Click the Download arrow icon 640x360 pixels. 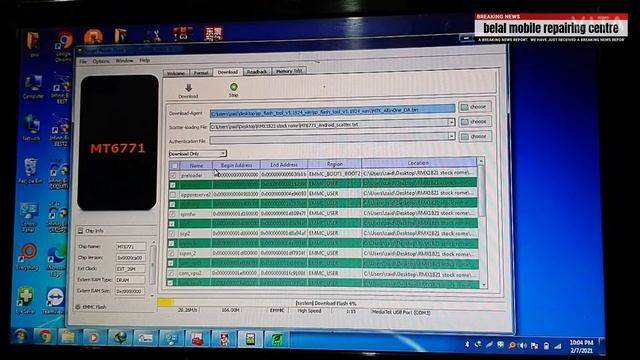click(x=188, y=88)
